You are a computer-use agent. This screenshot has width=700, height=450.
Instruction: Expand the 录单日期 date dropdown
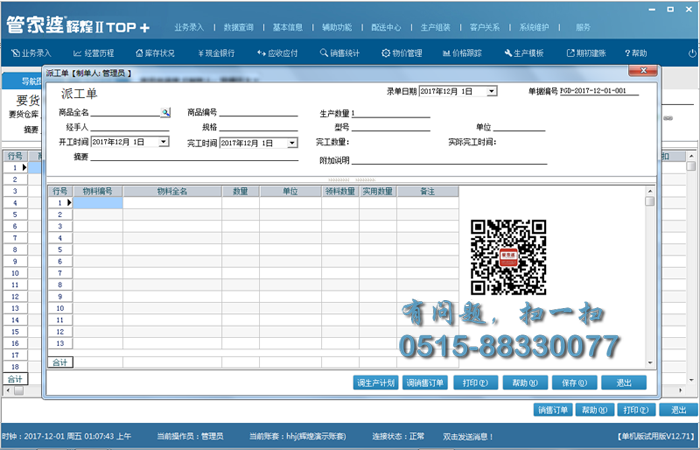pos(492,92)
